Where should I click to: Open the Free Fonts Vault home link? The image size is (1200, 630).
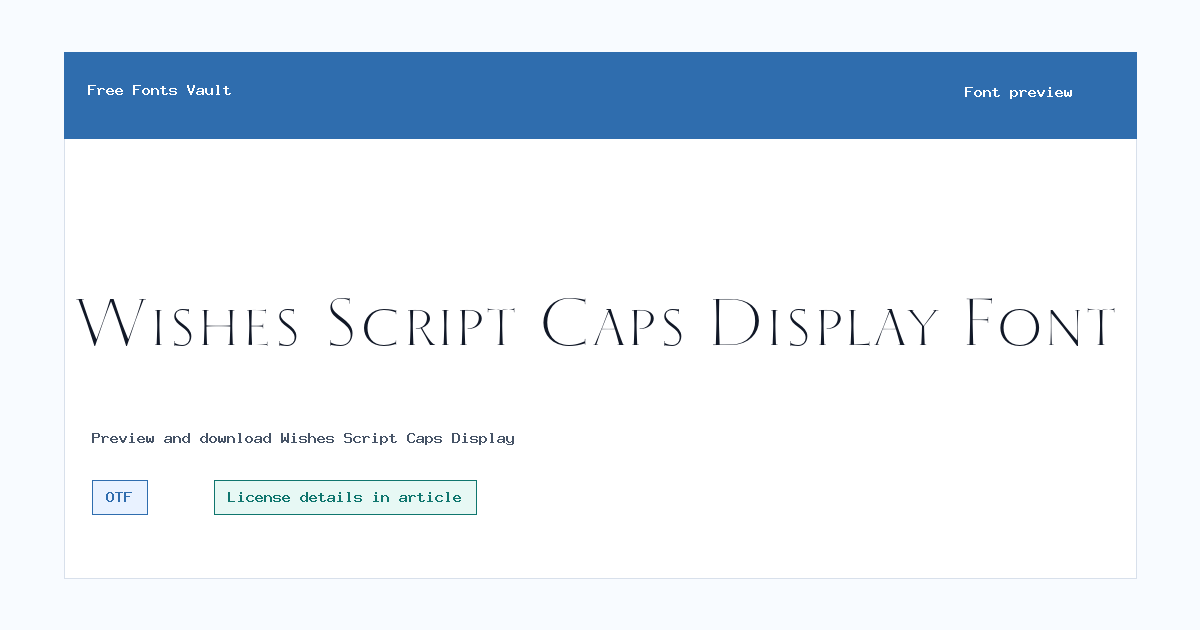(159, 90)
